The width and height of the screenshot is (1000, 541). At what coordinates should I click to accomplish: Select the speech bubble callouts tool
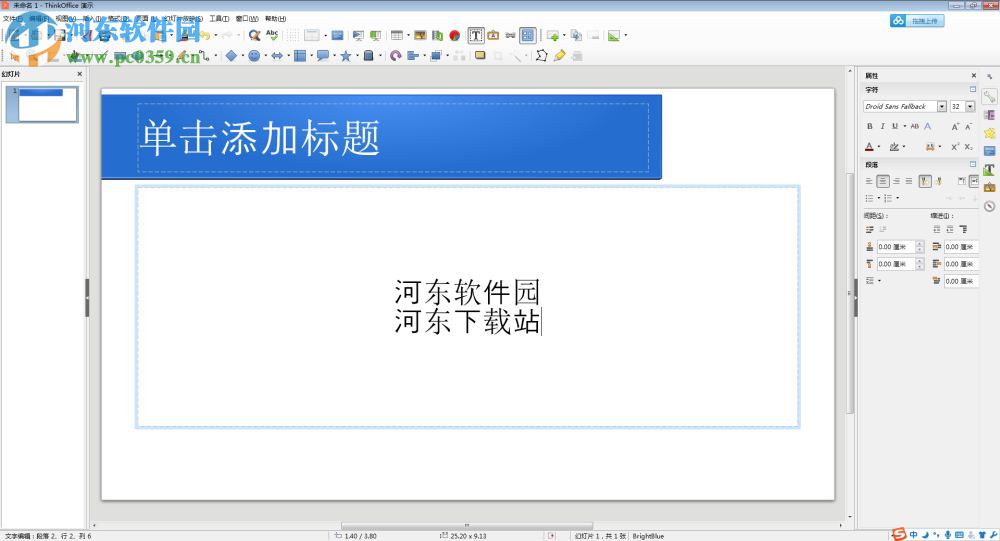(x=323, y=56)
